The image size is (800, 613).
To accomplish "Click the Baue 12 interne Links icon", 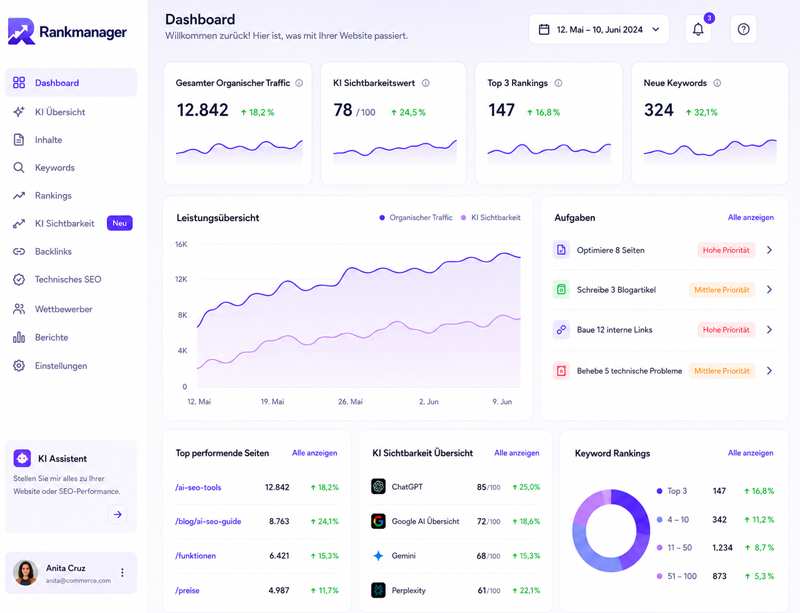I will [x=561, y=330].
